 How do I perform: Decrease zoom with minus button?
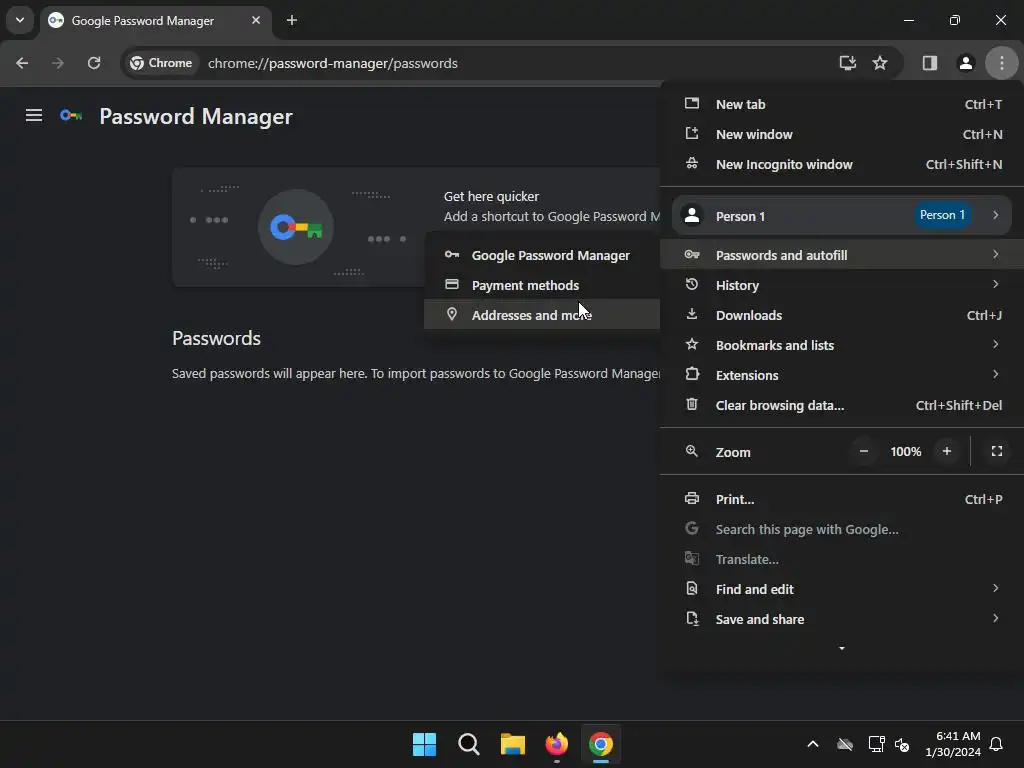click(863, 451)
